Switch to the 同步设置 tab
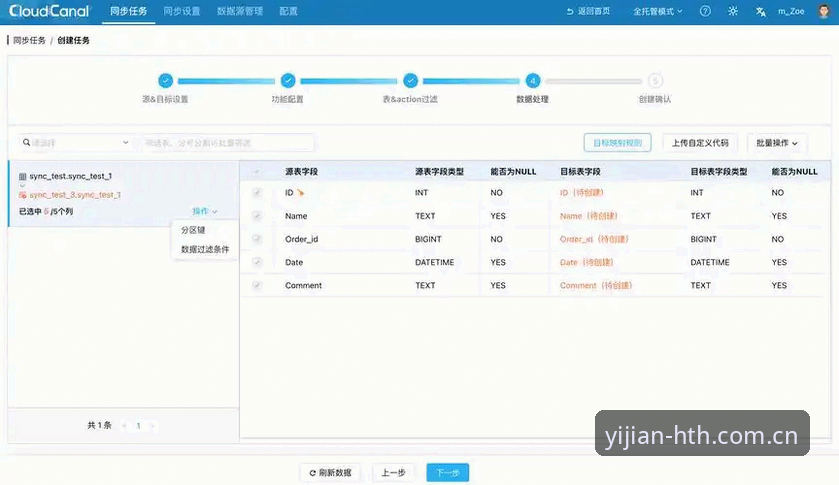The image size is (839, 485). (x=181, y=11)
